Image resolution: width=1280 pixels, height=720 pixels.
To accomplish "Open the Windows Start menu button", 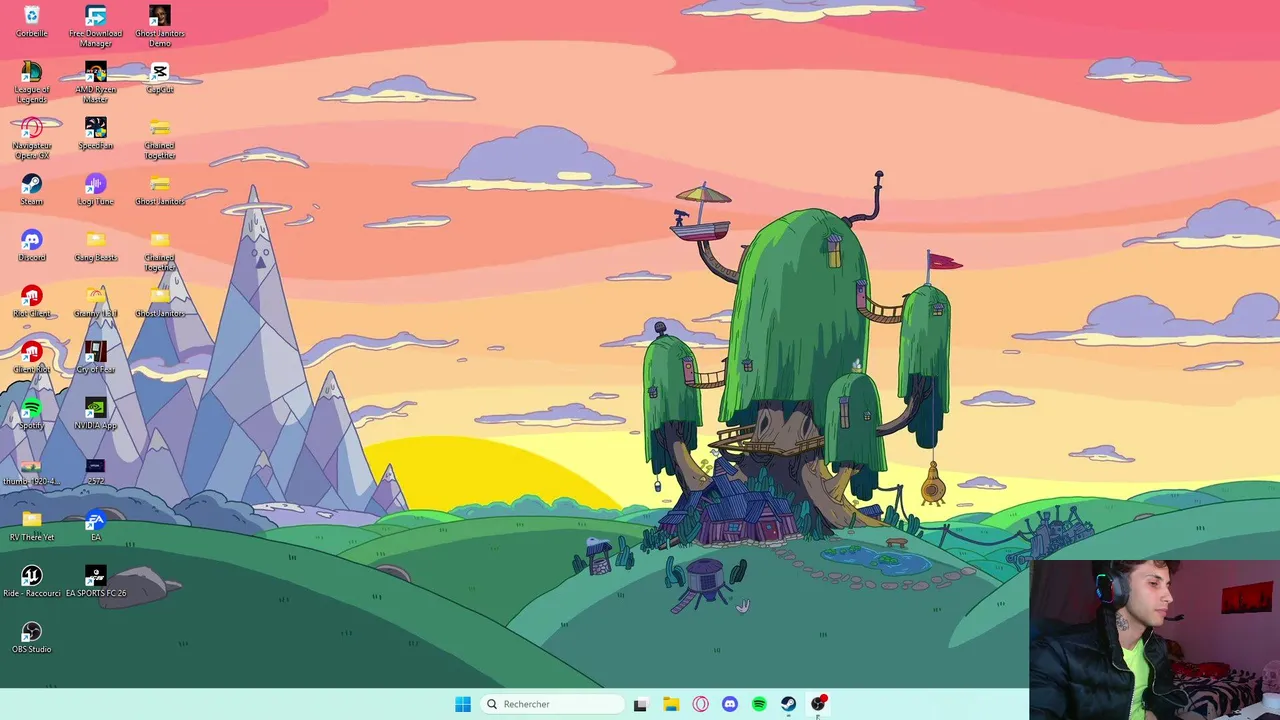I will (463, 704).
